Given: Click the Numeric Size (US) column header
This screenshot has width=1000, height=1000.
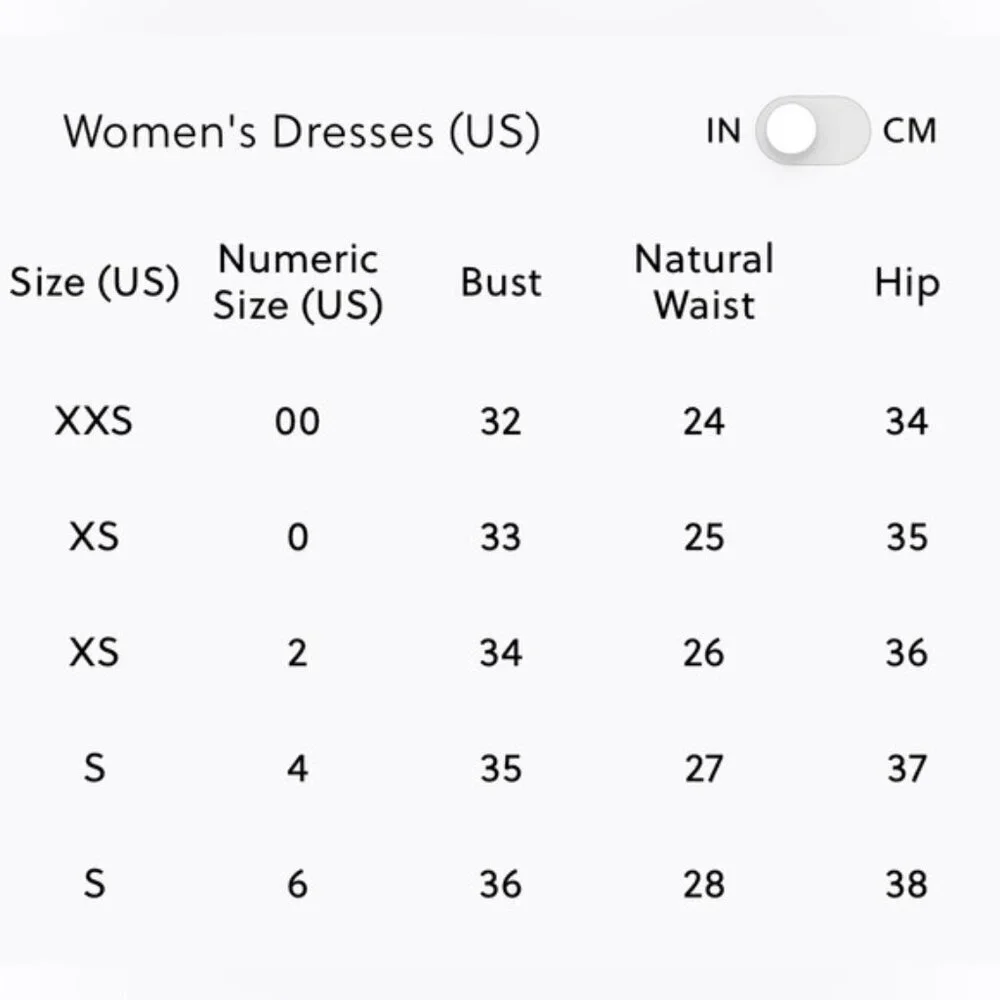Looking at the screenshot, I should click(298, 282).
